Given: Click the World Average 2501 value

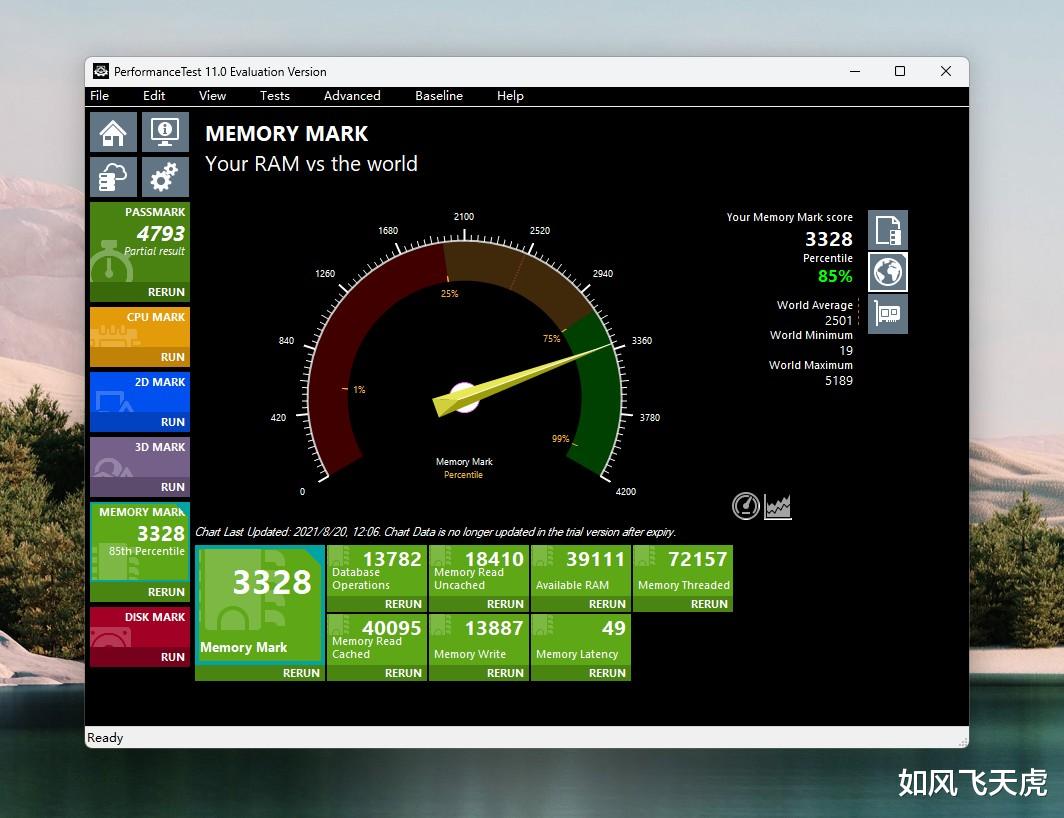Looking at the screenshot, I should click(838, 320).
